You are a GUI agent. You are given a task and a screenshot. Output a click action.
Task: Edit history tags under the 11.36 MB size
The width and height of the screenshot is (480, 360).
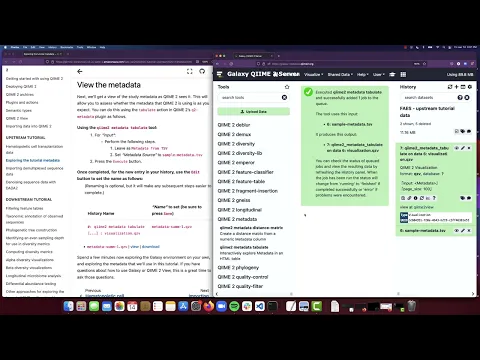(x=463, y=132)
